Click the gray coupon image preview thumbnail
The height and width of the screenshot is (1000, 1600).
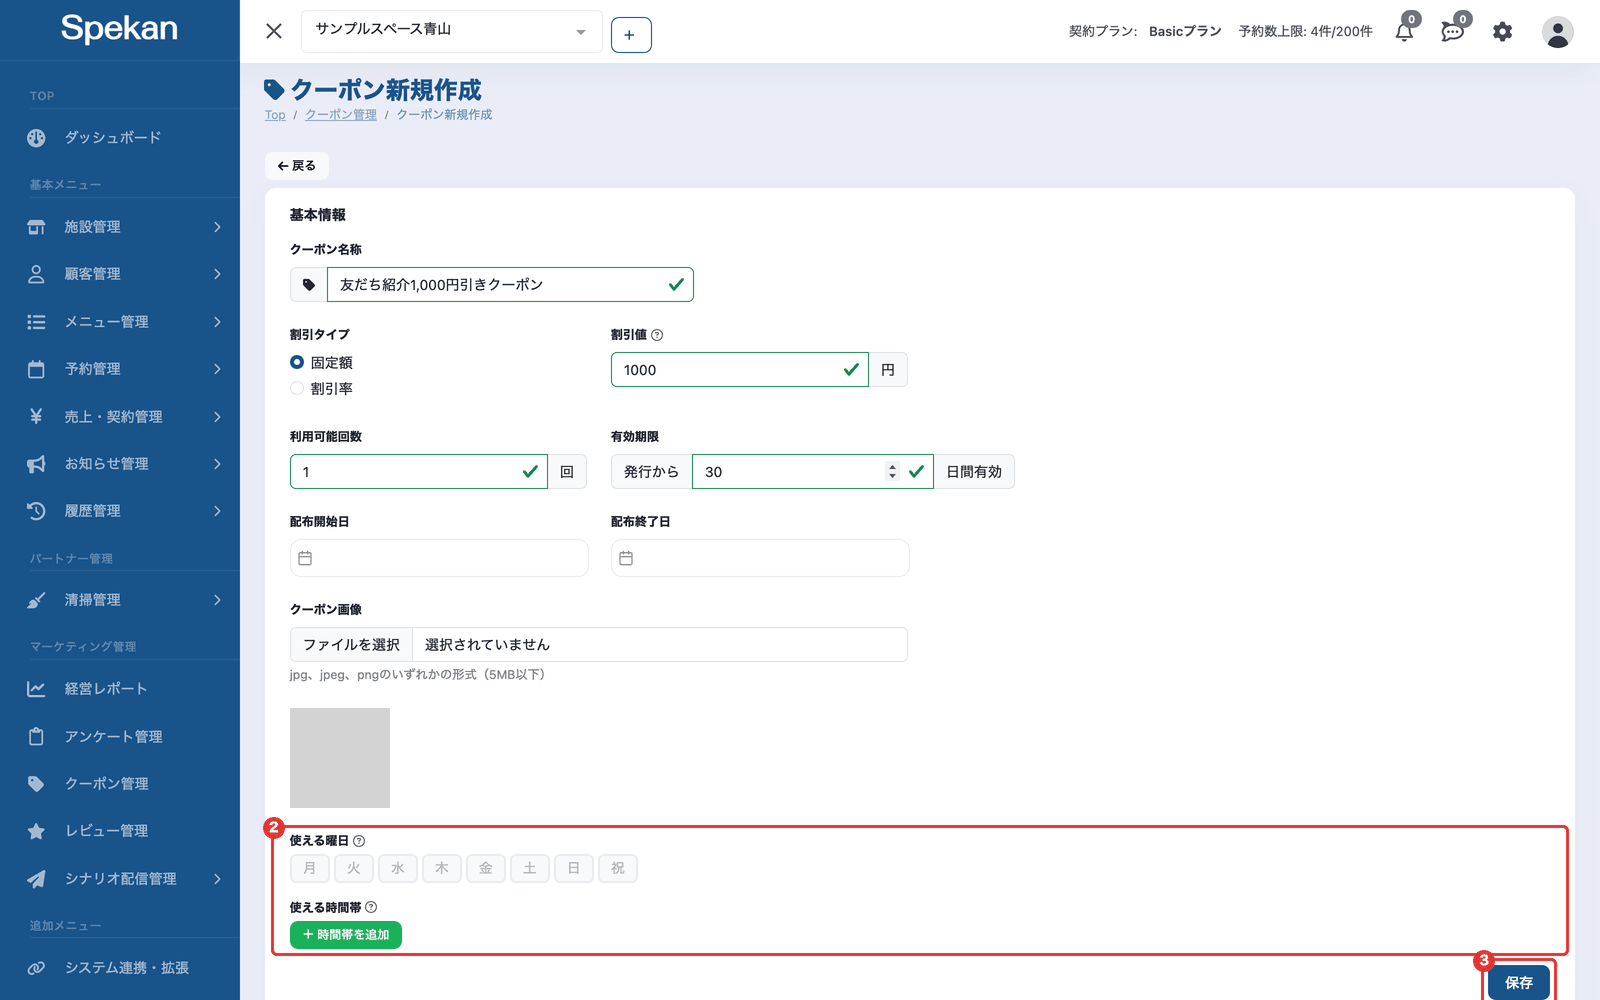point(340,758)
